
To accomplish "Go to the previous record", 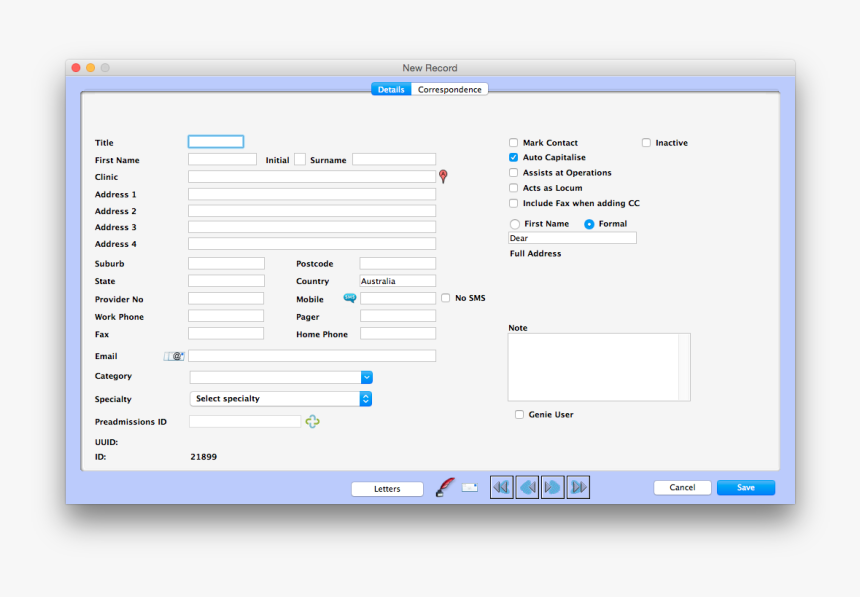I will pos(527,488).
